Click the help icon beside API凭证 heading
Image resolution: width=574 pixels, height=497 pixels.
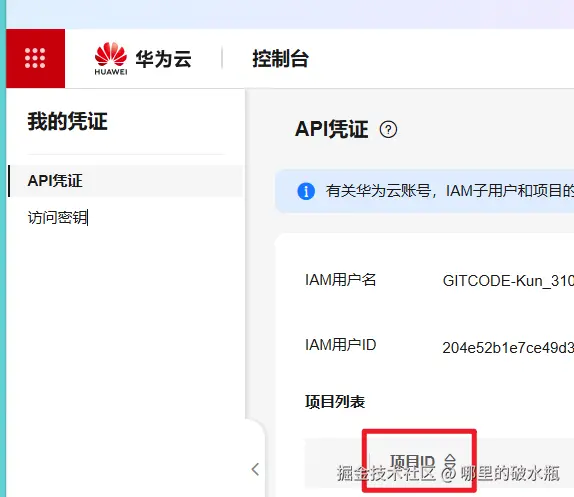[388, 129]
